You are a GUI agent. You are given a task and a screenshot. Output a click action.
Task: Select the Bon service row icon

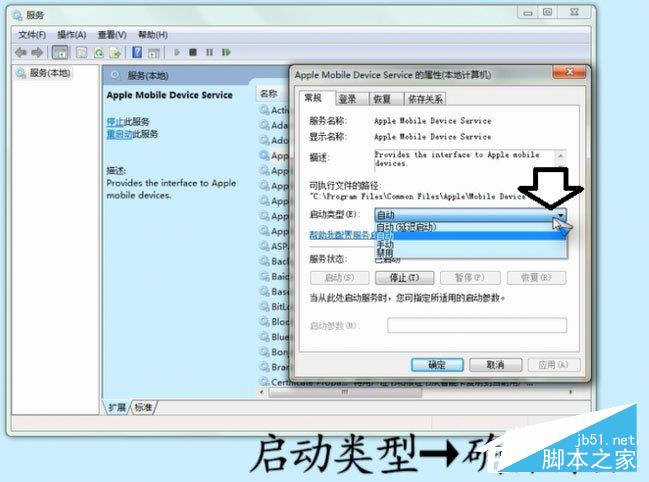point(264,352)
